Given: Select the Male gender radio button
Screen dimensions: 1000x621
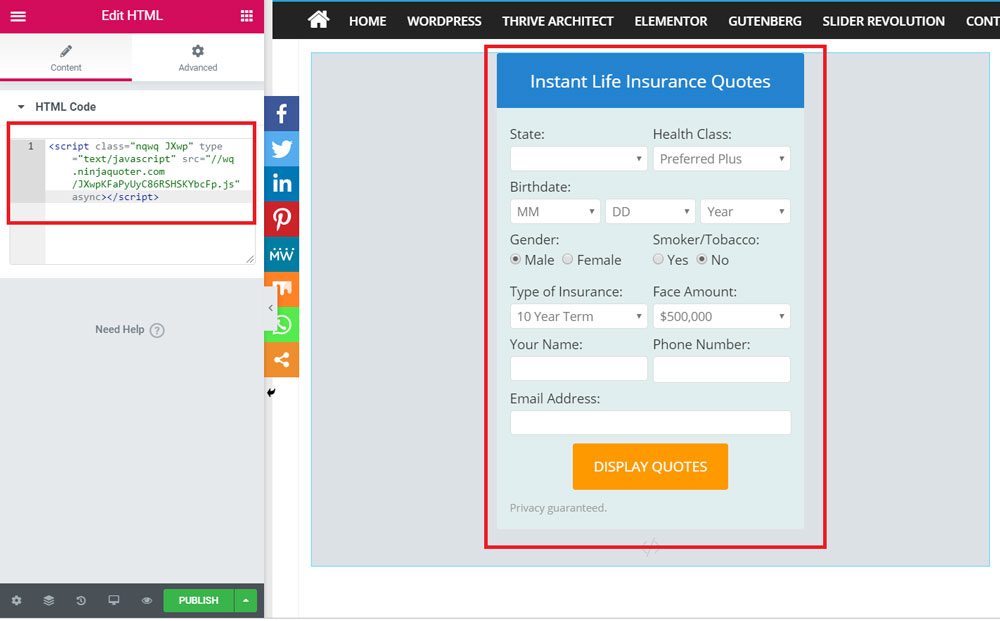Looking at the screenshot, I should pos(515,259).
